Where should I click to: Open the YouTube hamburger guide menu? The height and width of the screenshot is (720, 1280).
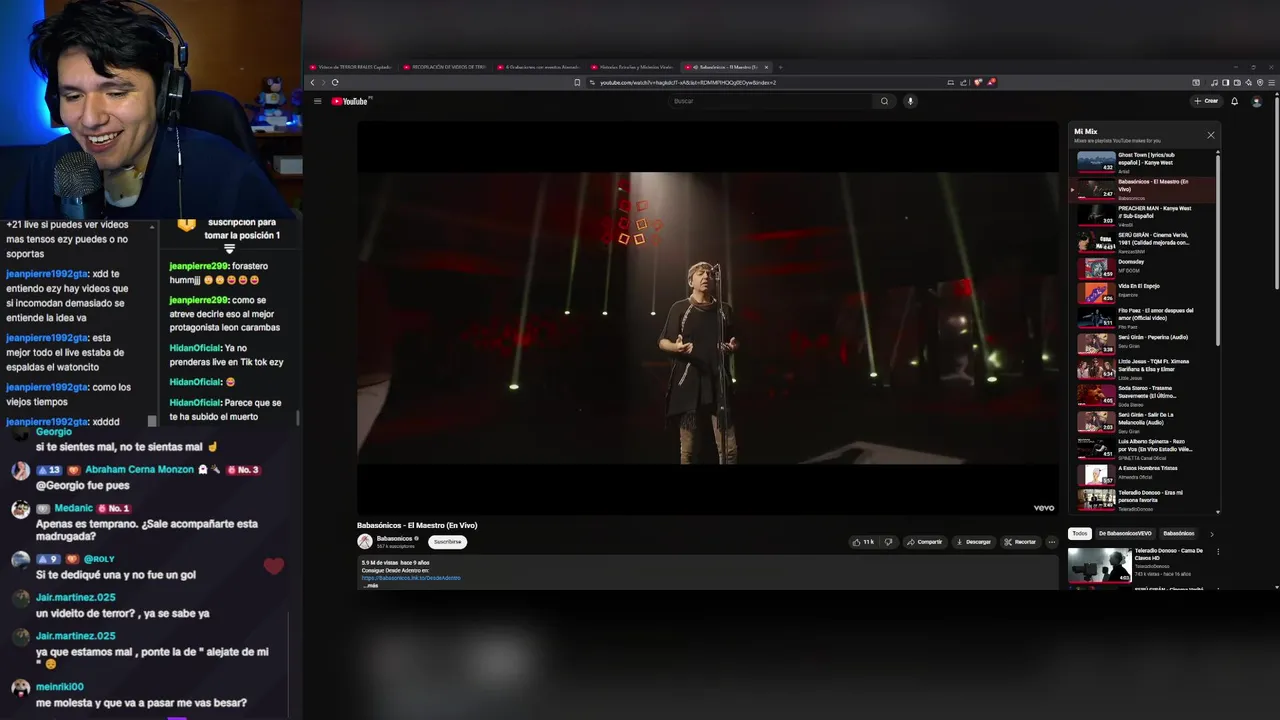click(x=317, y=101)
